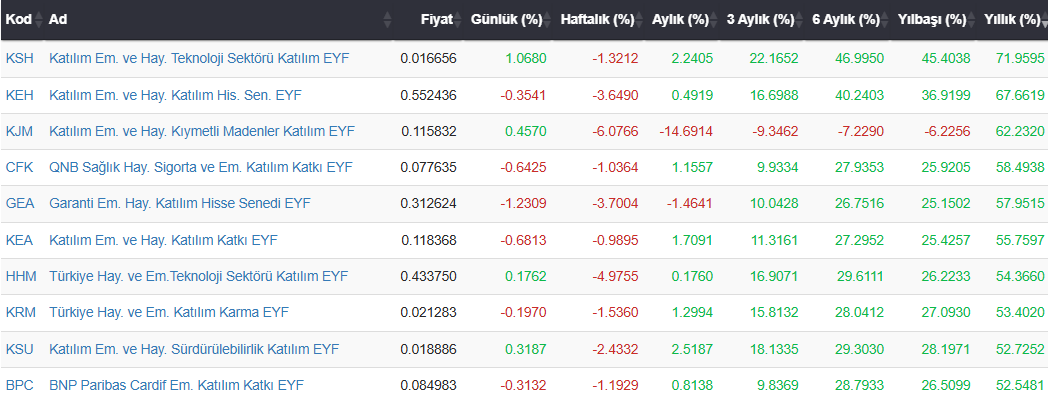Click KEA 3-month value 11.3161
This screenshot has width=1048, height=400.
tap(774, 239)
